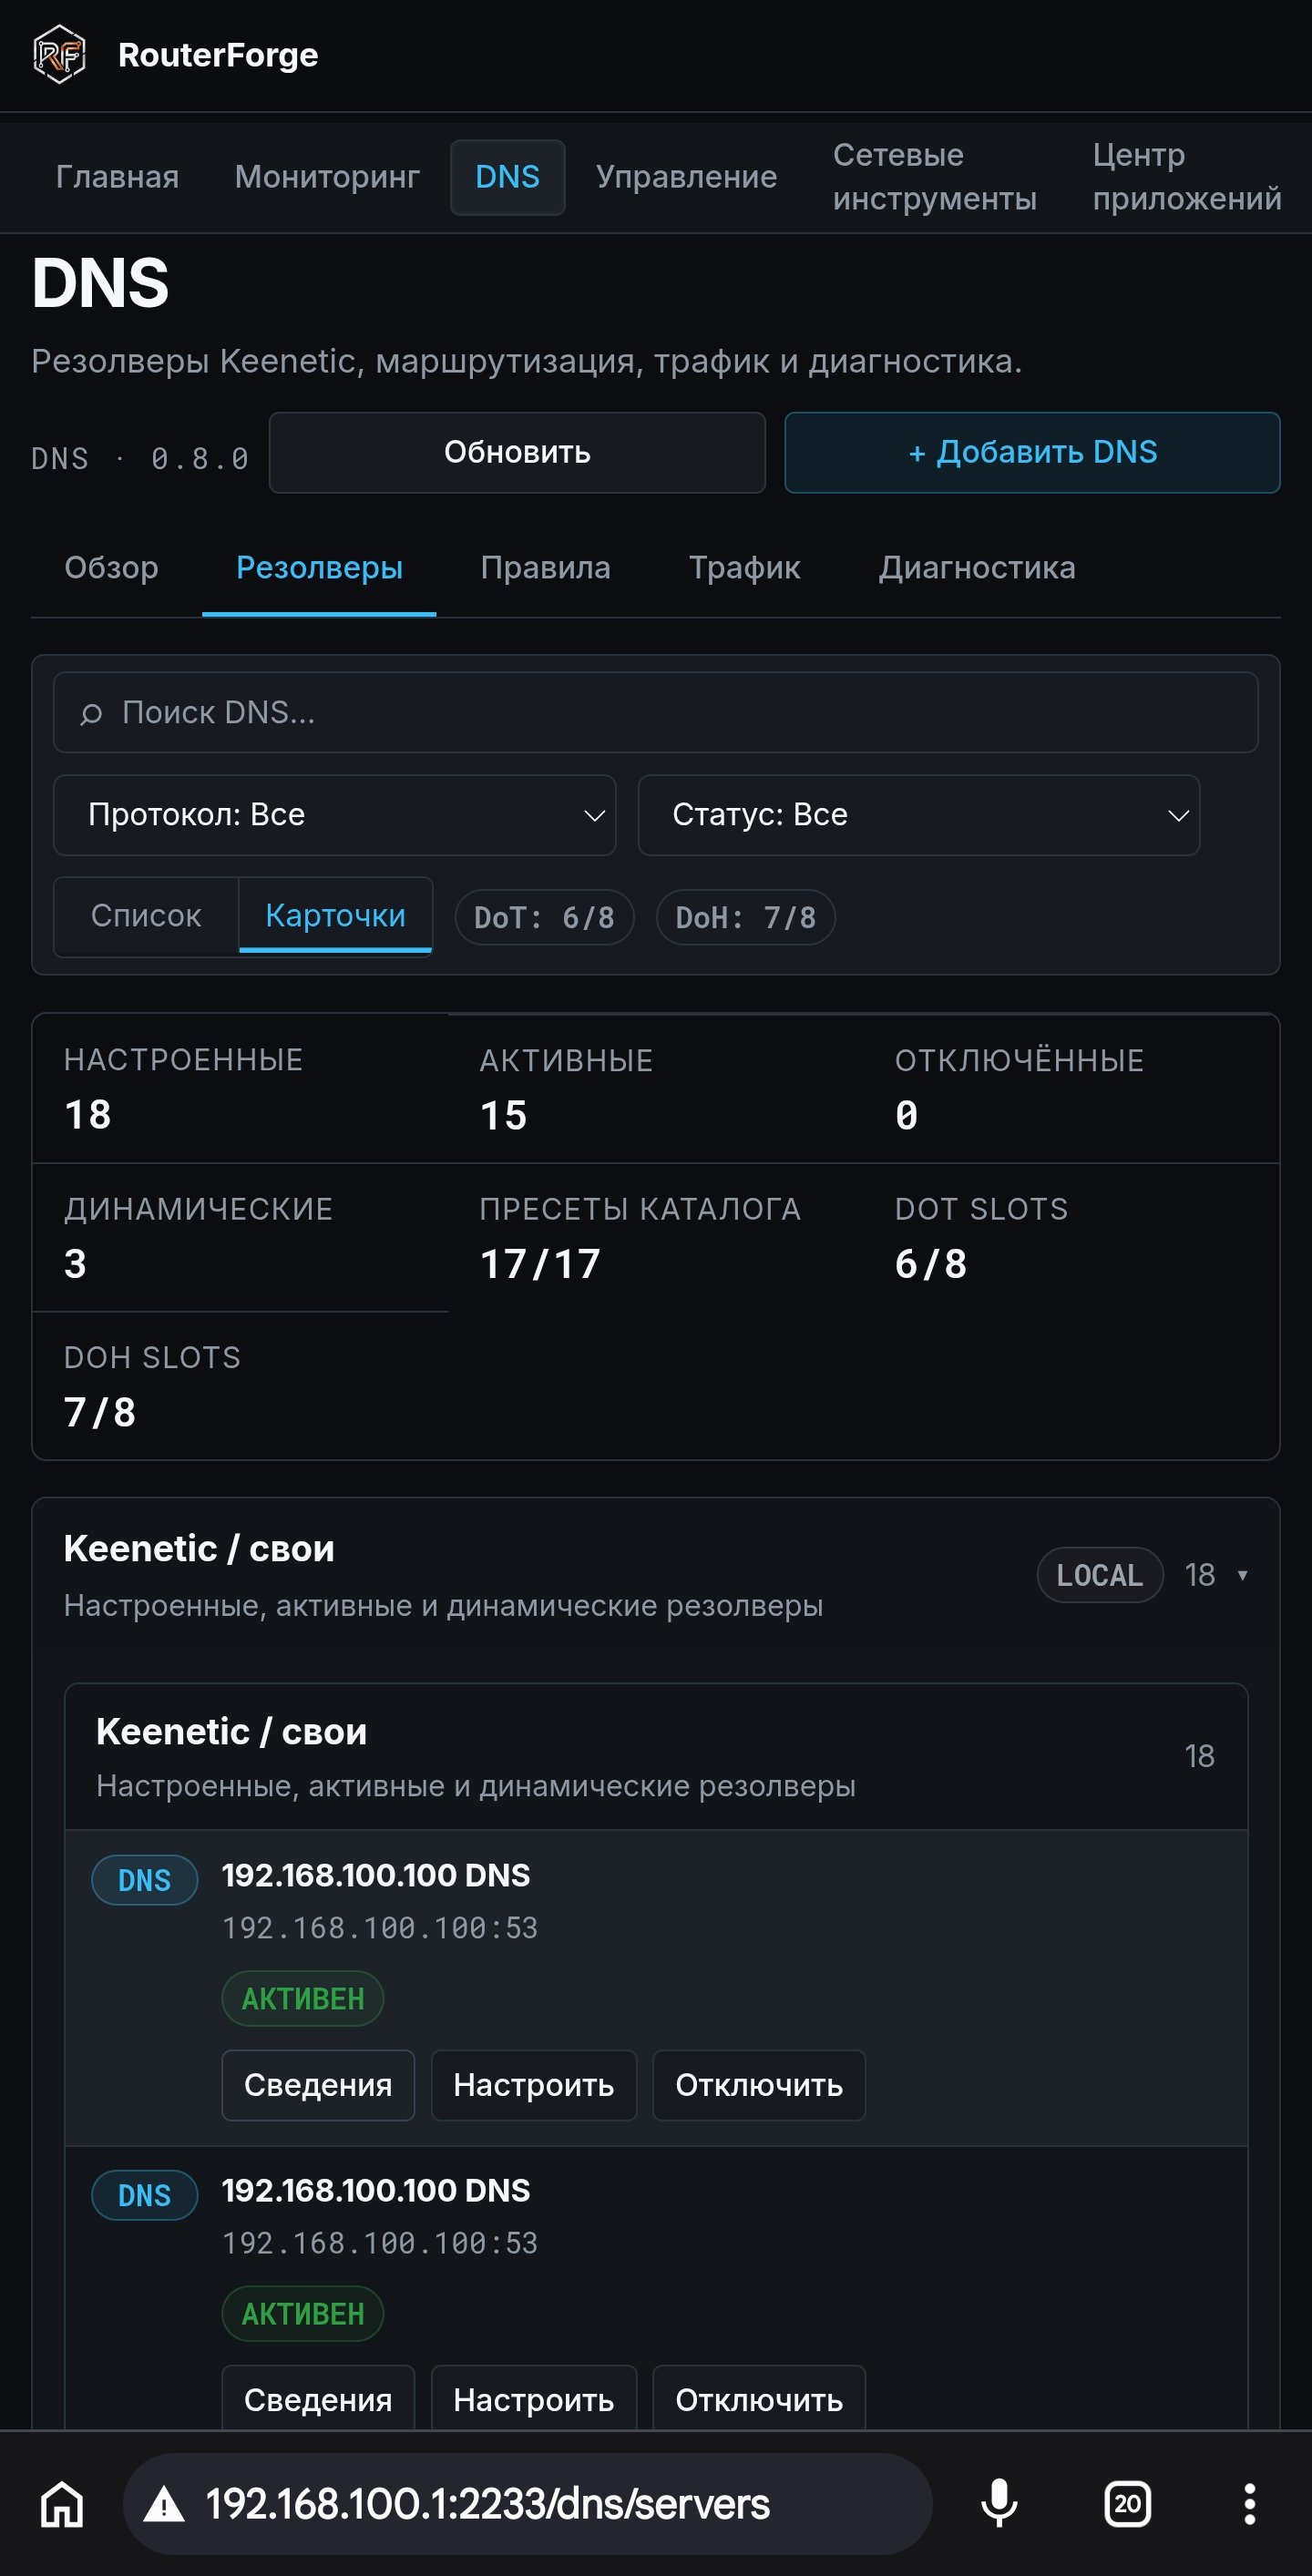1312x2576 pixels.
Task: Click the magnifier icon in DNS search
Action: tap(91, 713)
